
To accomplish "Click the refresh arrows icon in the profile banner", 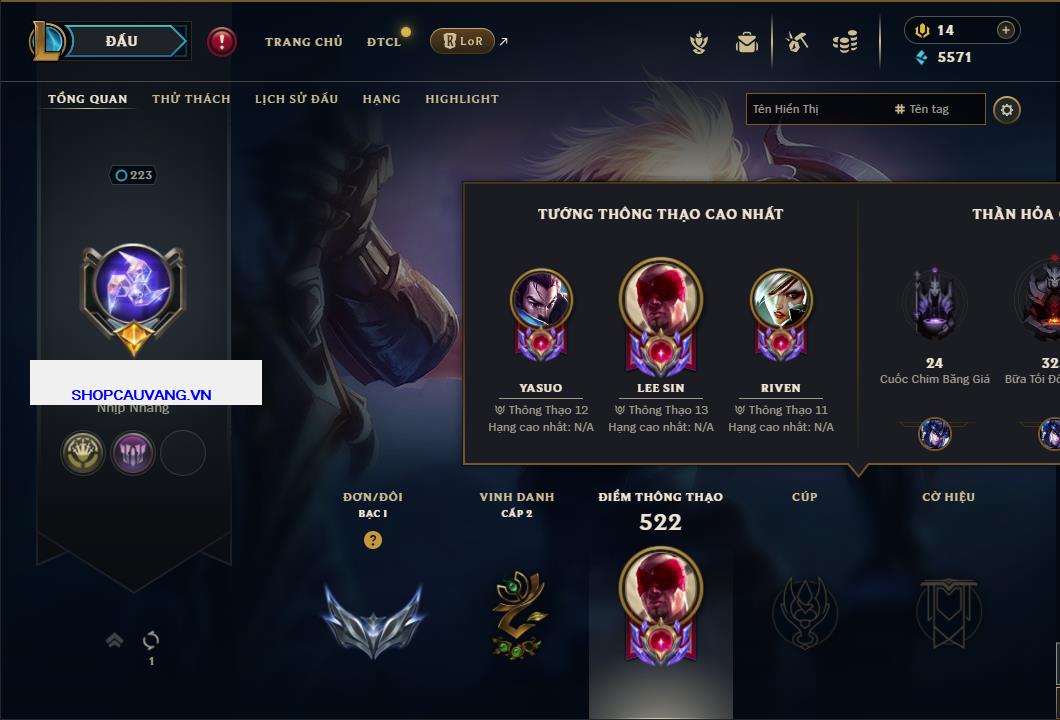I will [x=151, y=640].
